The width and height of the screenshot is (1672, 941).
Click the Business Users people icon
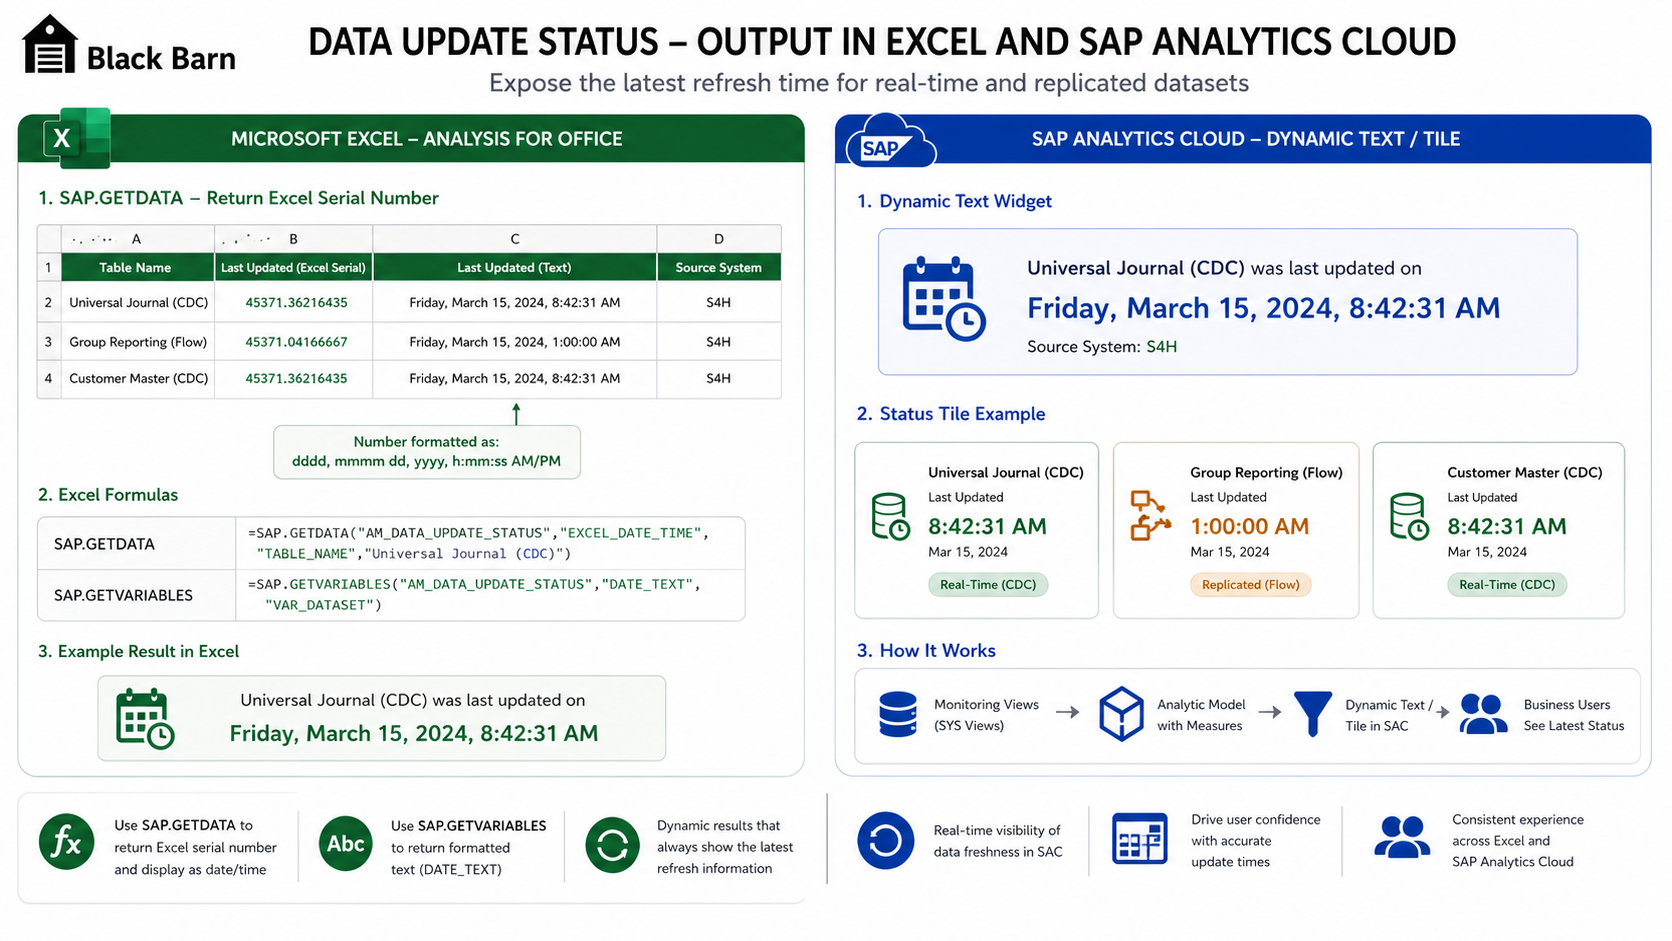tap(1483, 714)
